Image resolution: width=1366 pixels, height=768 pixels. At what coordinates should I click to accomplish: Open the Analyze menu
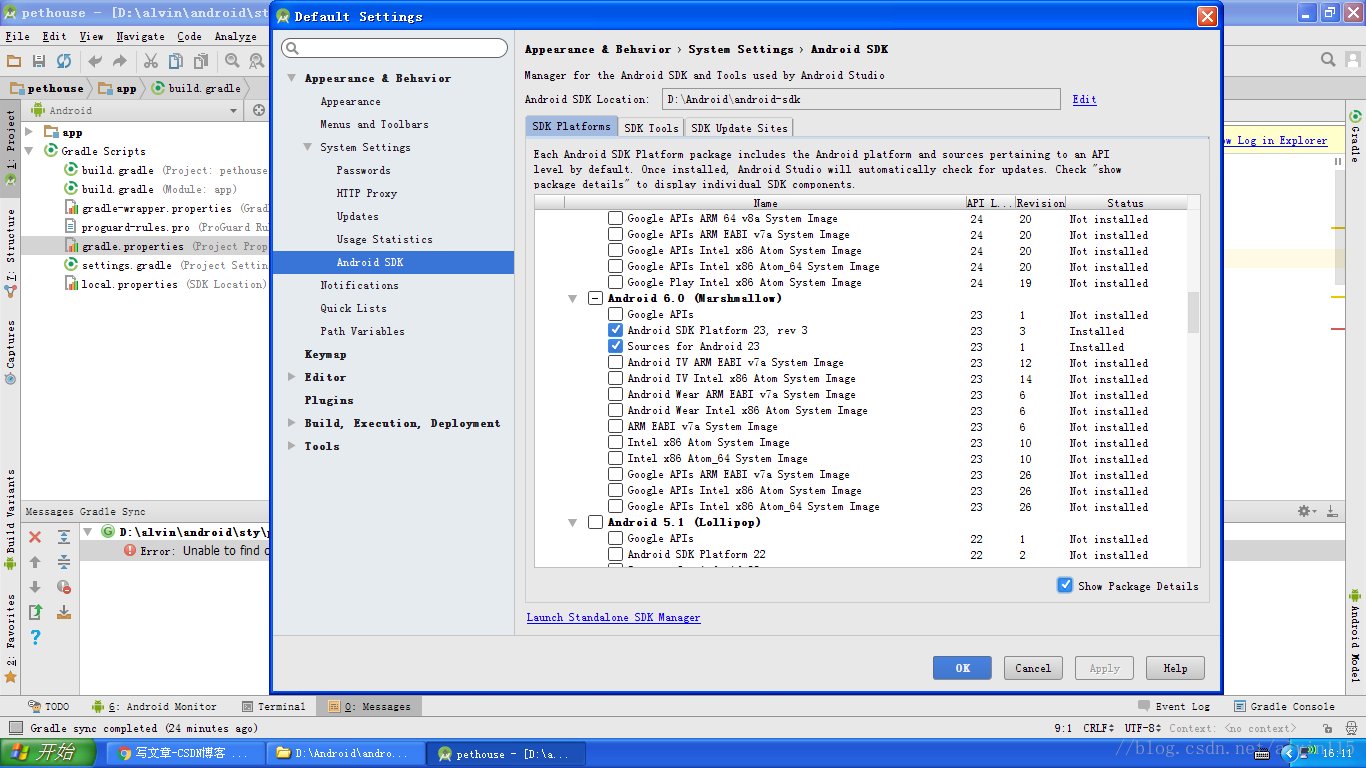(235, 36)
